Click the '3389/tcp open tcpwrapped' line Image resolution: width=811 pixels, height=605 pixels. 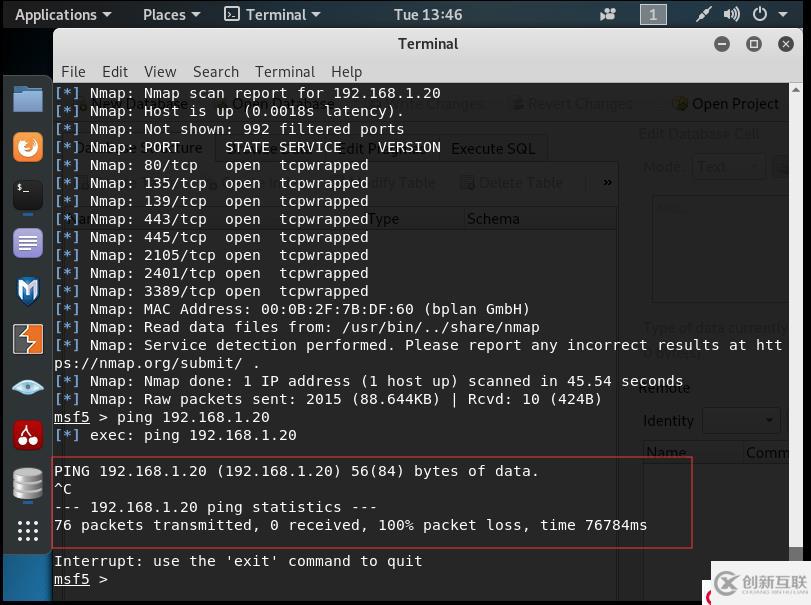[x=212, y=292]
